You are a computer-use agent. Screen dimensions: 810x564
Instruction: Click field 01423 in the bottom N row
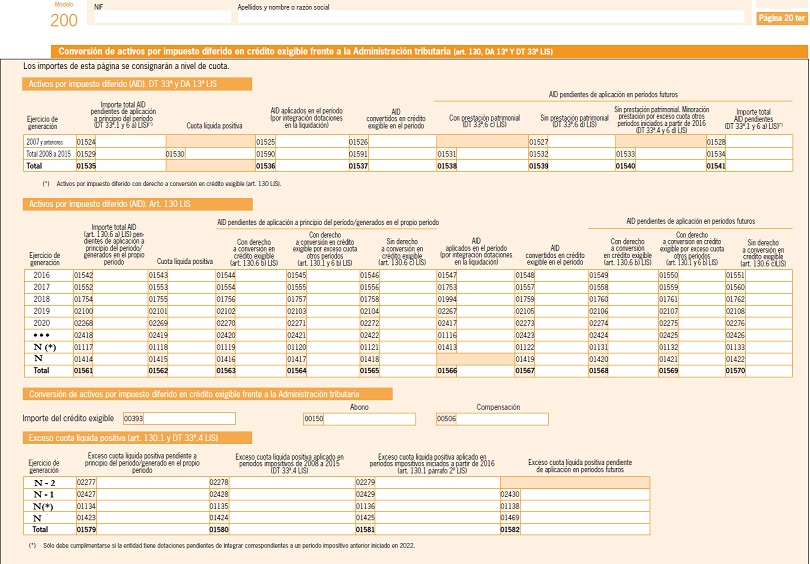(x=152, y=518)
